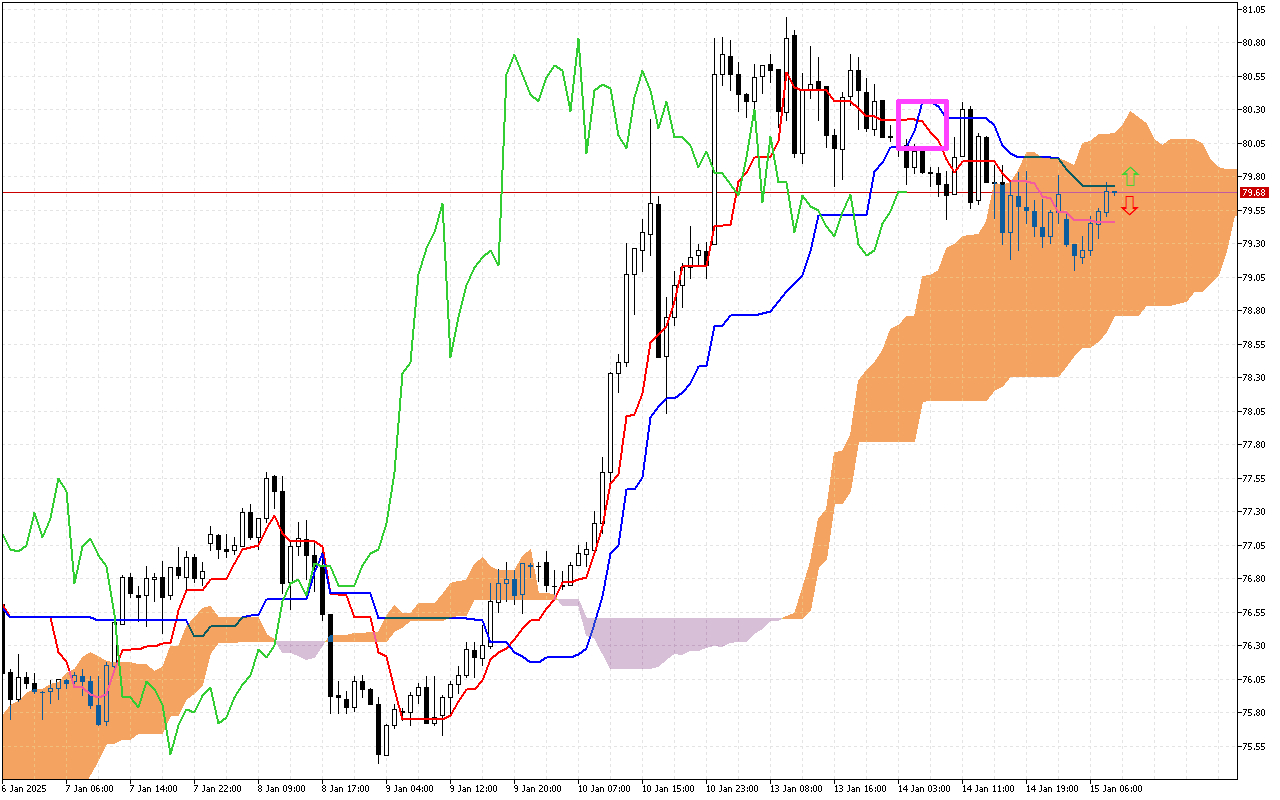Select the 78.30 price level label
Image resolution: width=1280 pixels, height=800 pixels.
(1254, 378)
